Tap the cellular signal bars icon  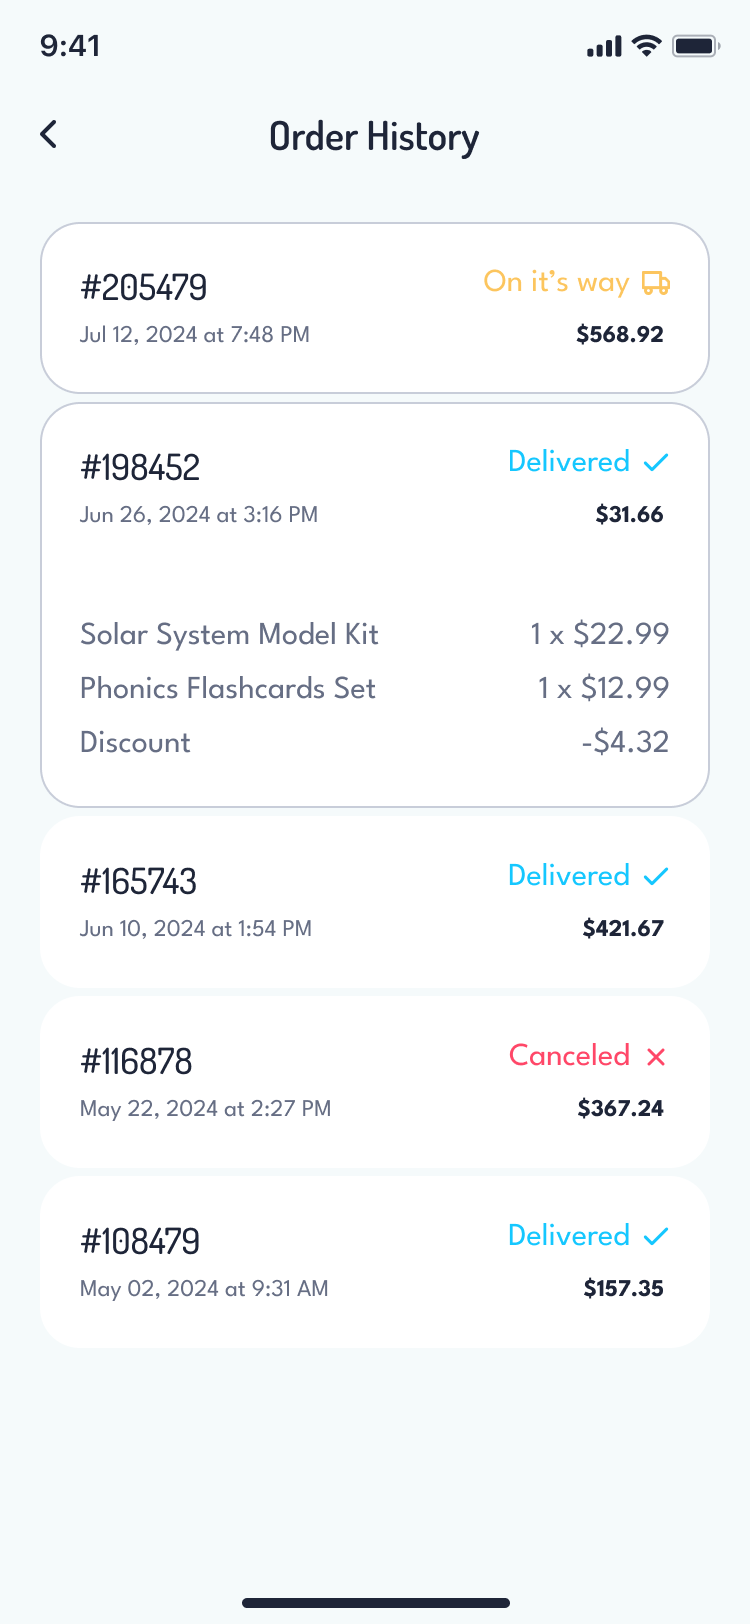pyautogui.click(x=604, y=46)
